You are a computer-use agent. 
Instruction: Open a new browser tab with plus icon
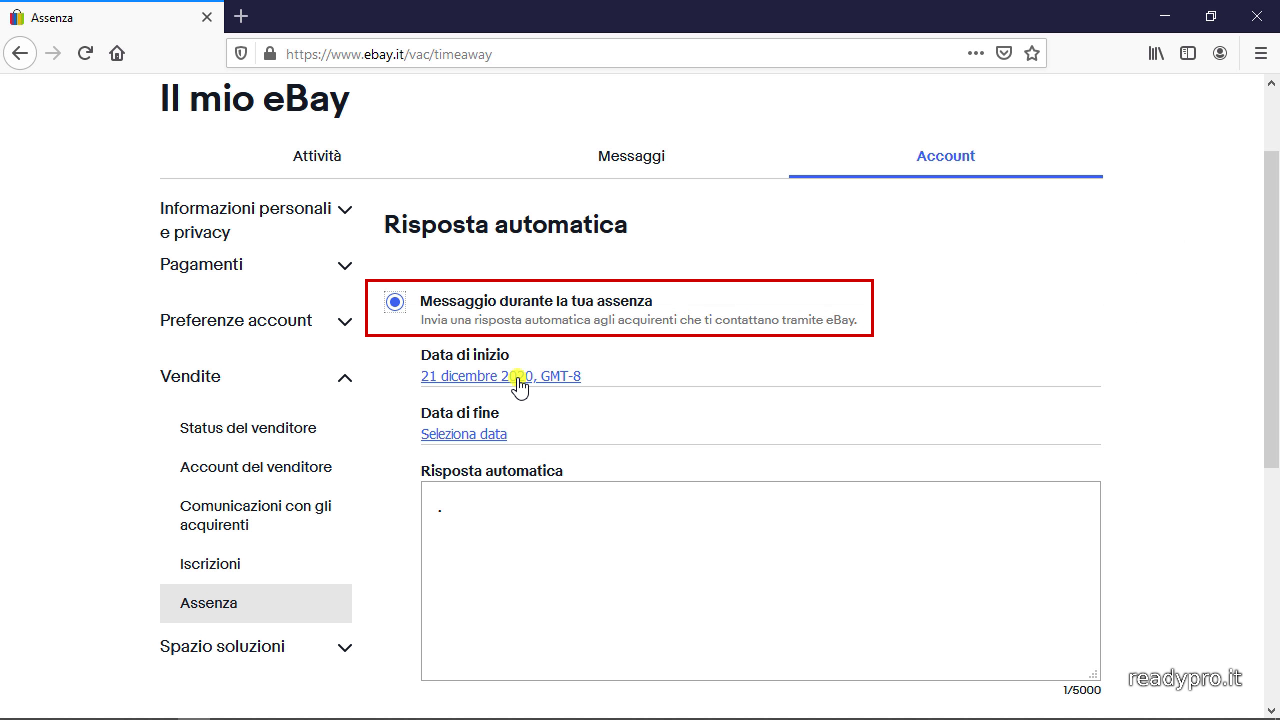coord(241,16)
